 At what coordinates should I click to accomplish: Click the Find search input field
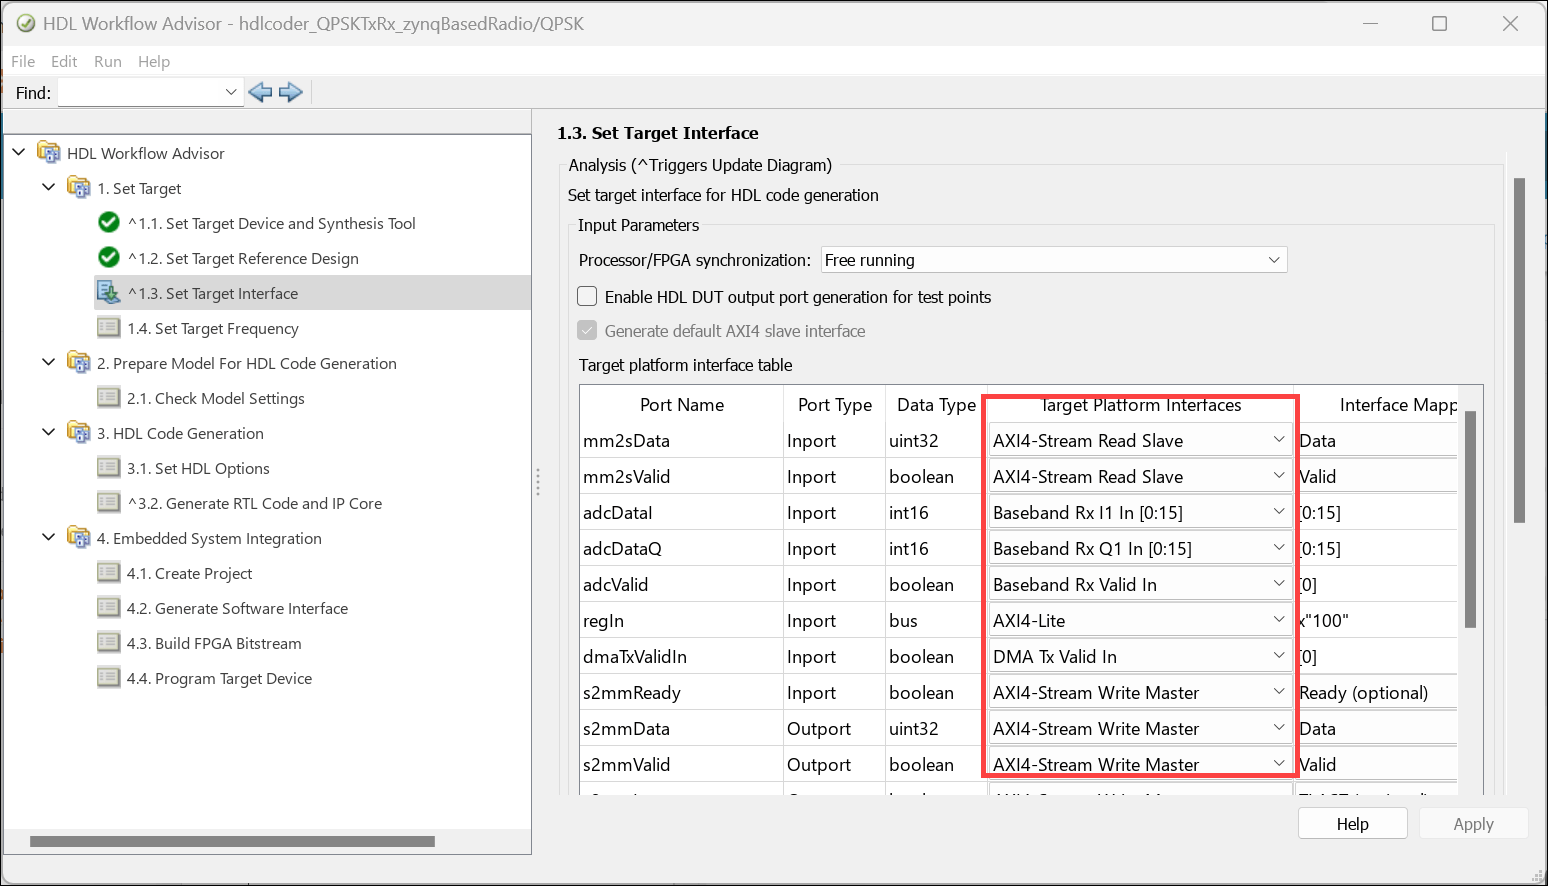tap(141, 93)
